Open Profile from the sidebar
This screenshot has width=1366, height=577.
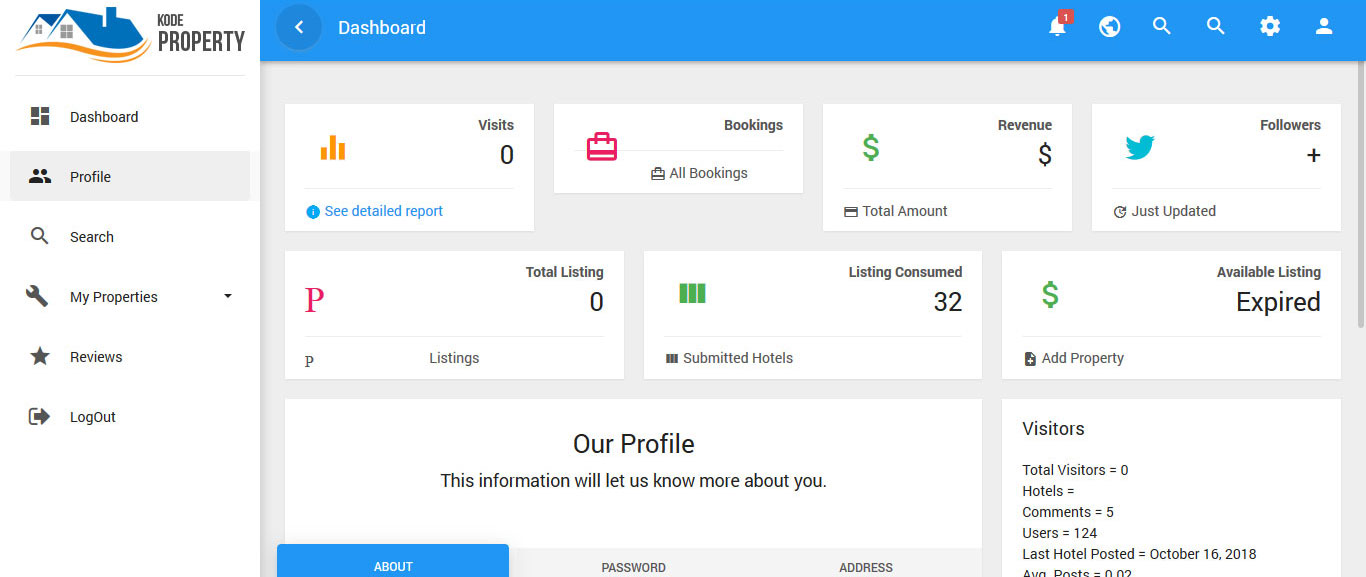click(x=90, y=177)
